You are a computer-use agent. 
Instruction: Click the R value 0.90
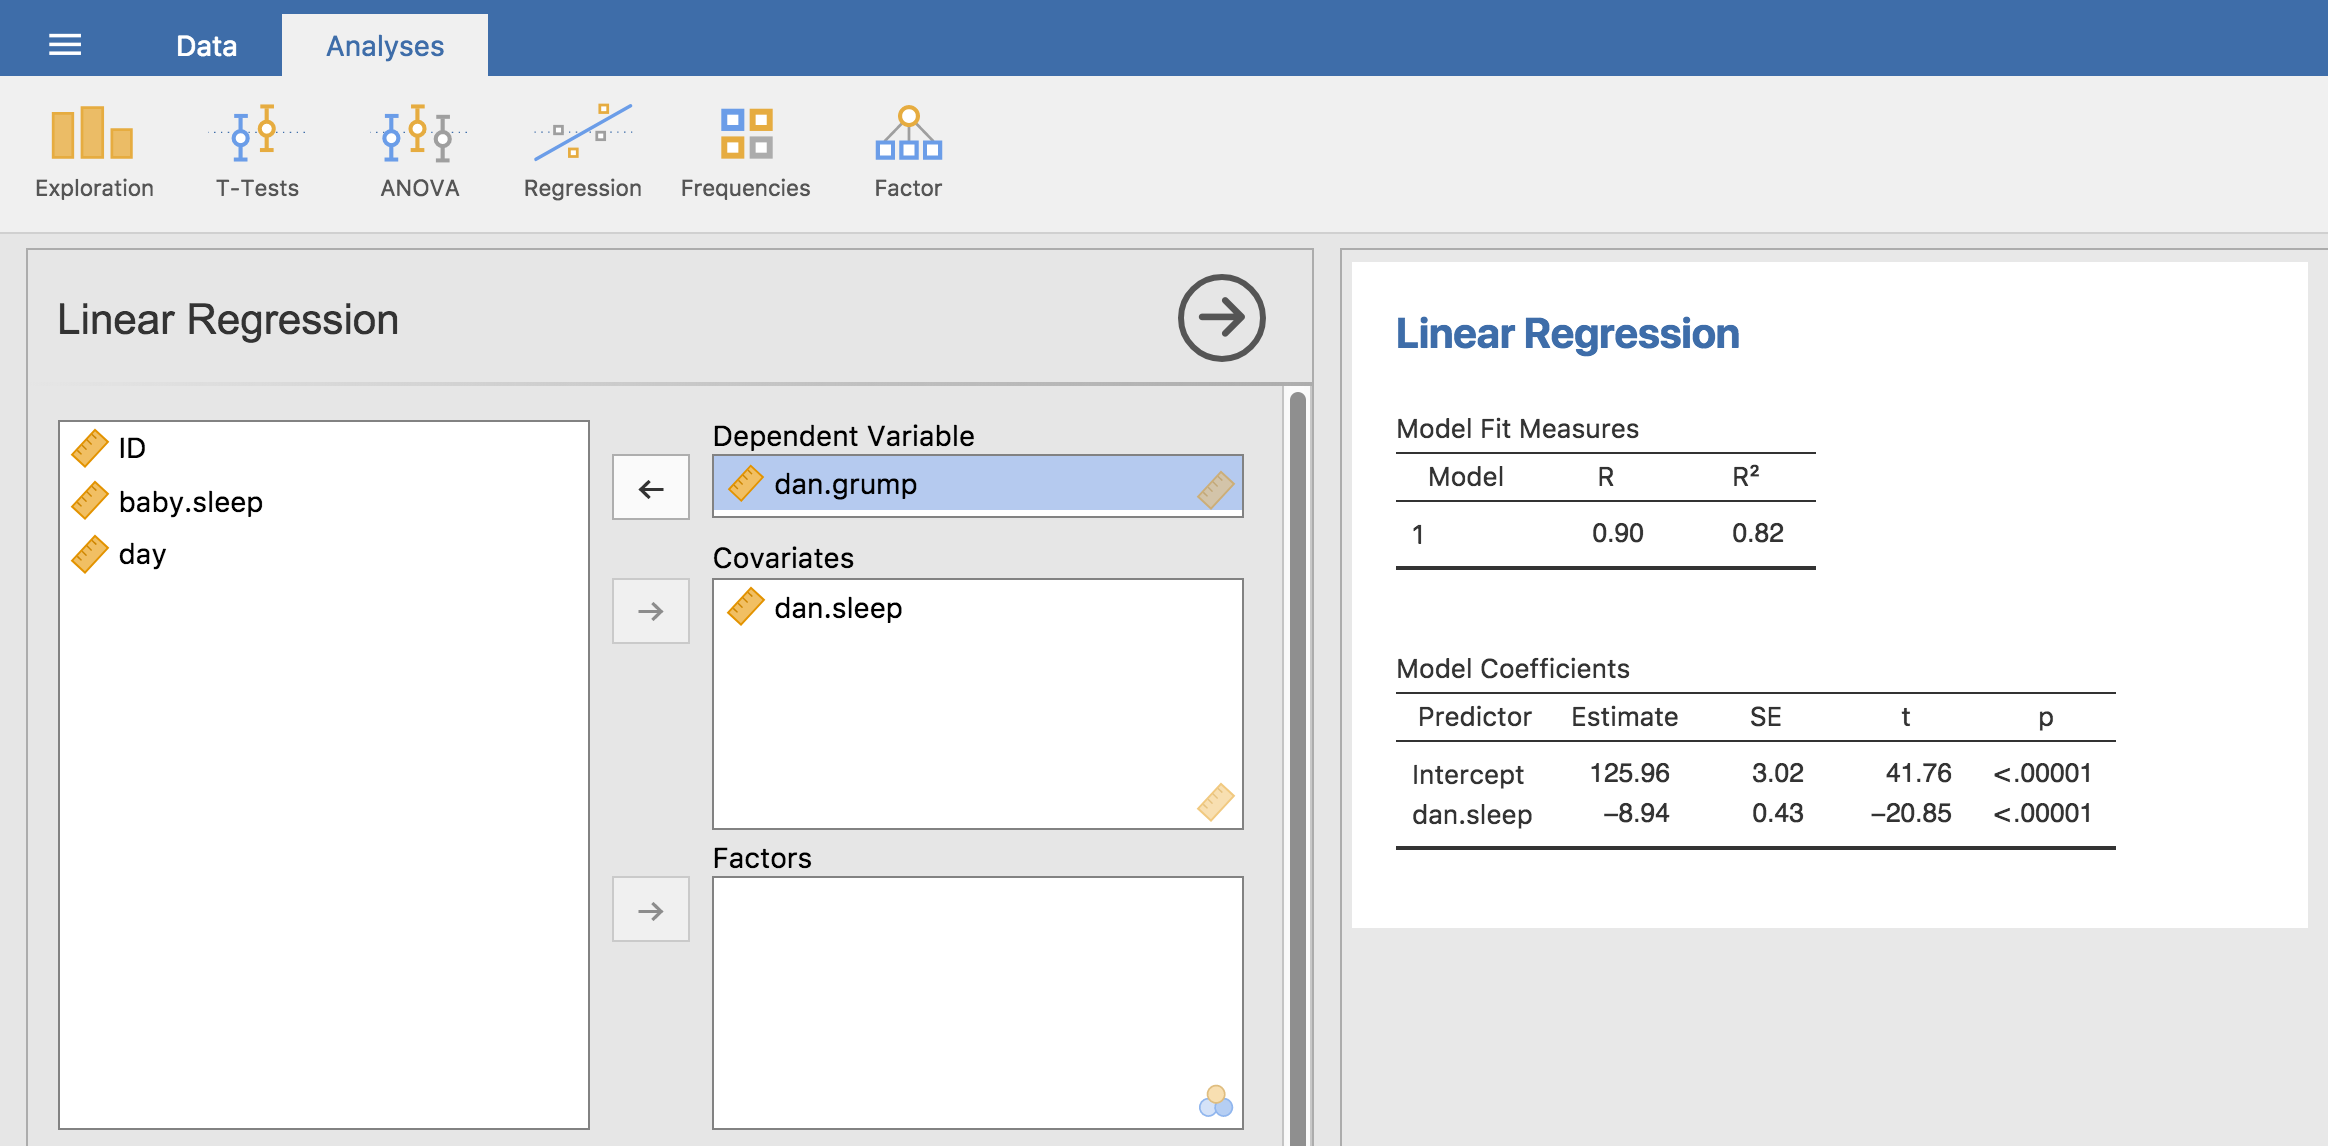point(1617,533)
